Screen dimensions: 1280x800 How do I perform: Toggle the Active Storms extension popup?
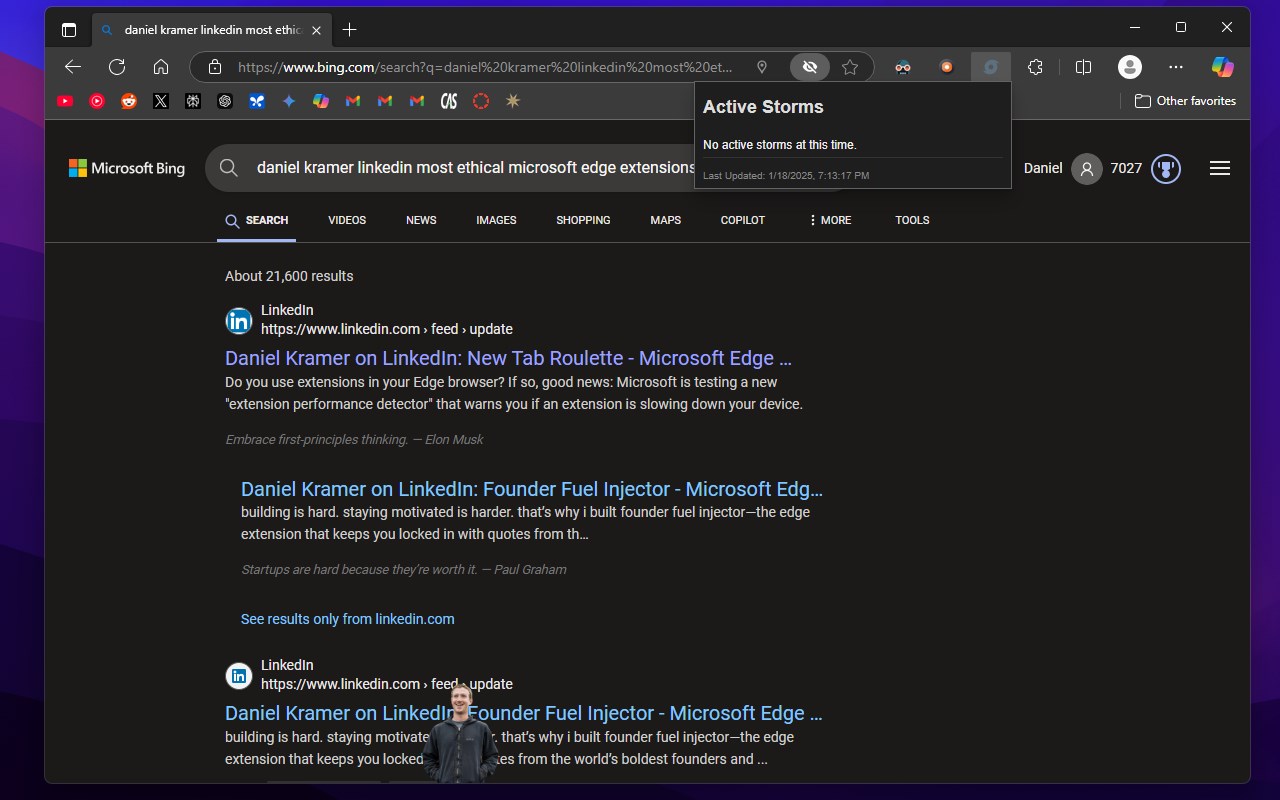click(991, 67)
